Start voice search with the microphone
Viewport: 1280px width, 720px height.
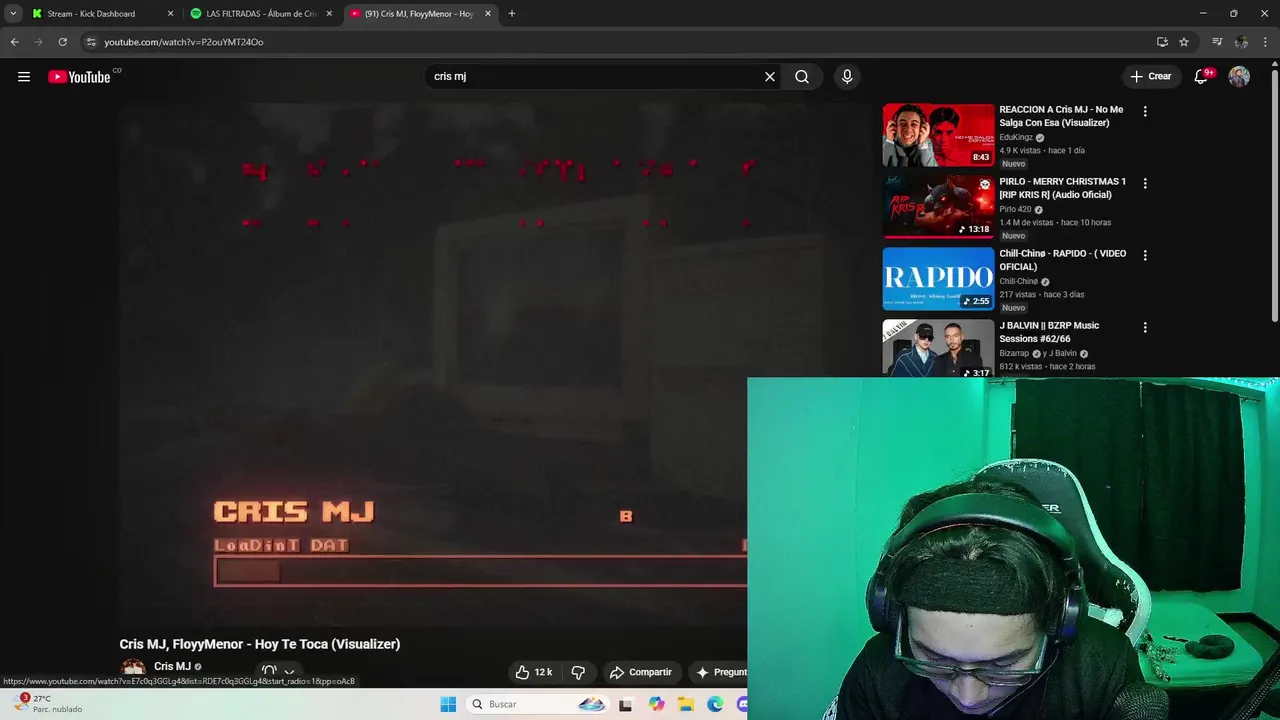[847, 76]
